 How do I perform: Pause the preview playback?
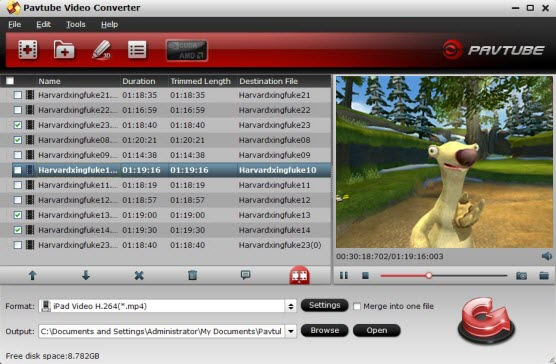(x=344, y=275)
